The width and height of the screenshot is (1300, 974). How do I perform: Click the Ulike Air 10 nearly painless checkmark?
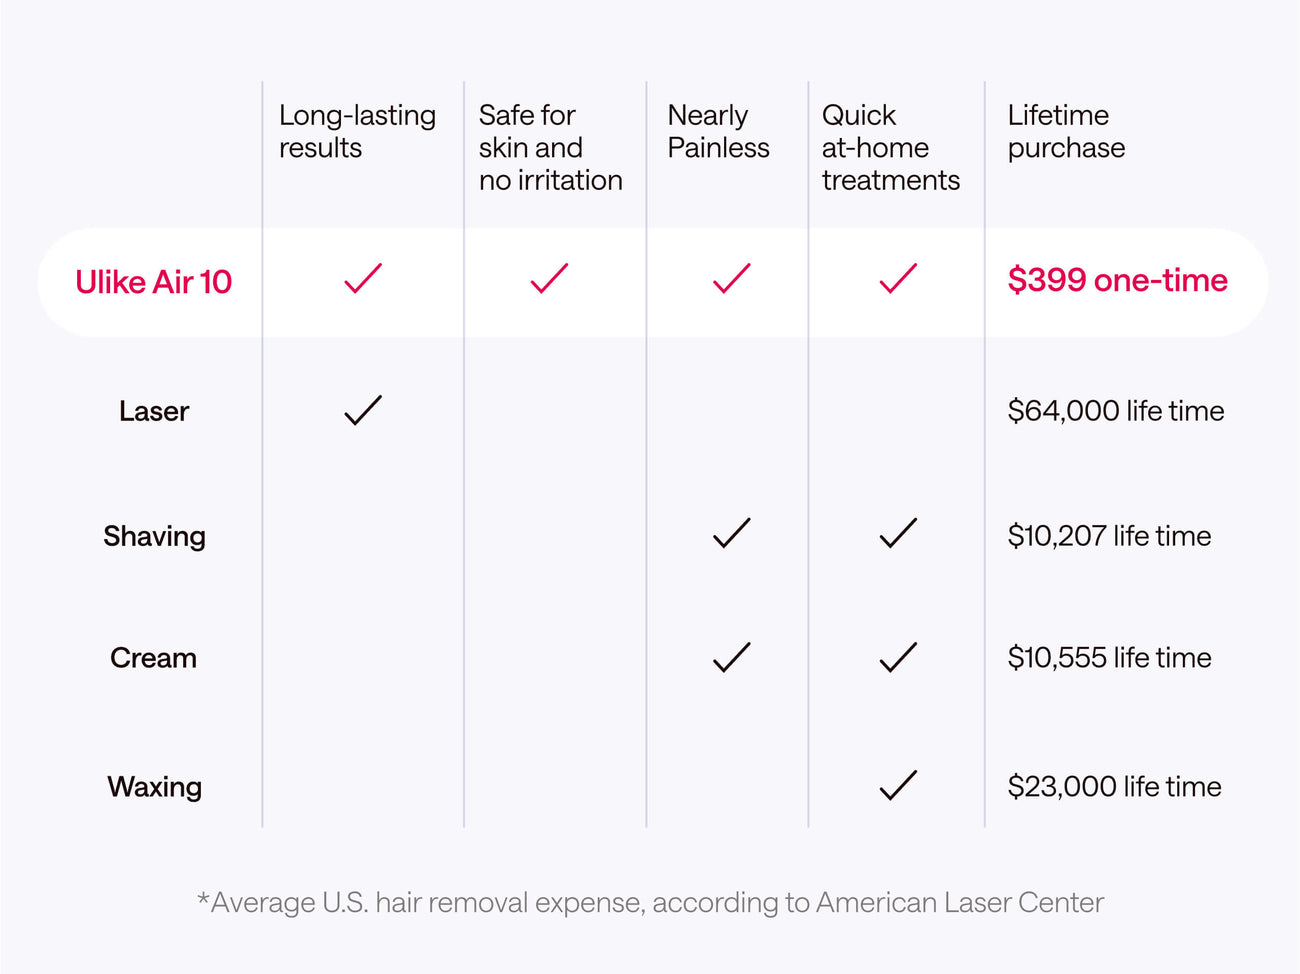pos(731,279)
